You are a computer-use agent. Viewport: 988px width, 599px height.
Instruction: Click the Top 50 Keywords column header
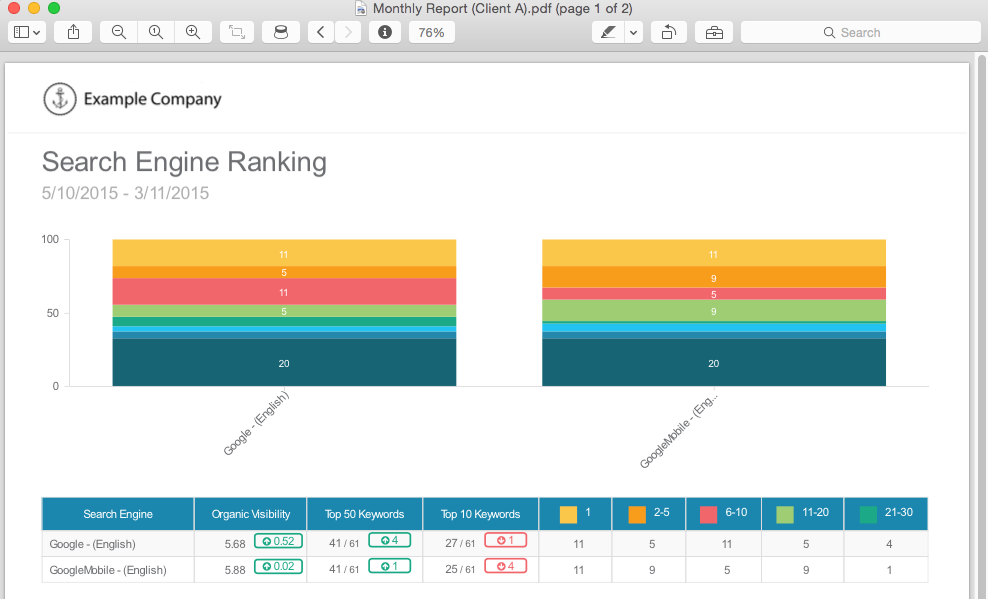coord(364,514)
